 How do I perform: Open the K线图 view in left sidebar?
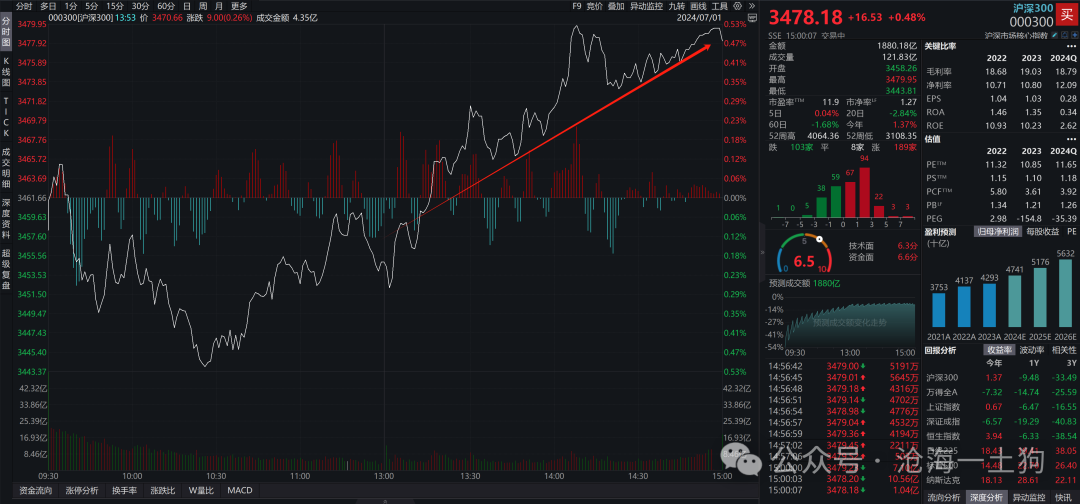click(x=6, y=72)
